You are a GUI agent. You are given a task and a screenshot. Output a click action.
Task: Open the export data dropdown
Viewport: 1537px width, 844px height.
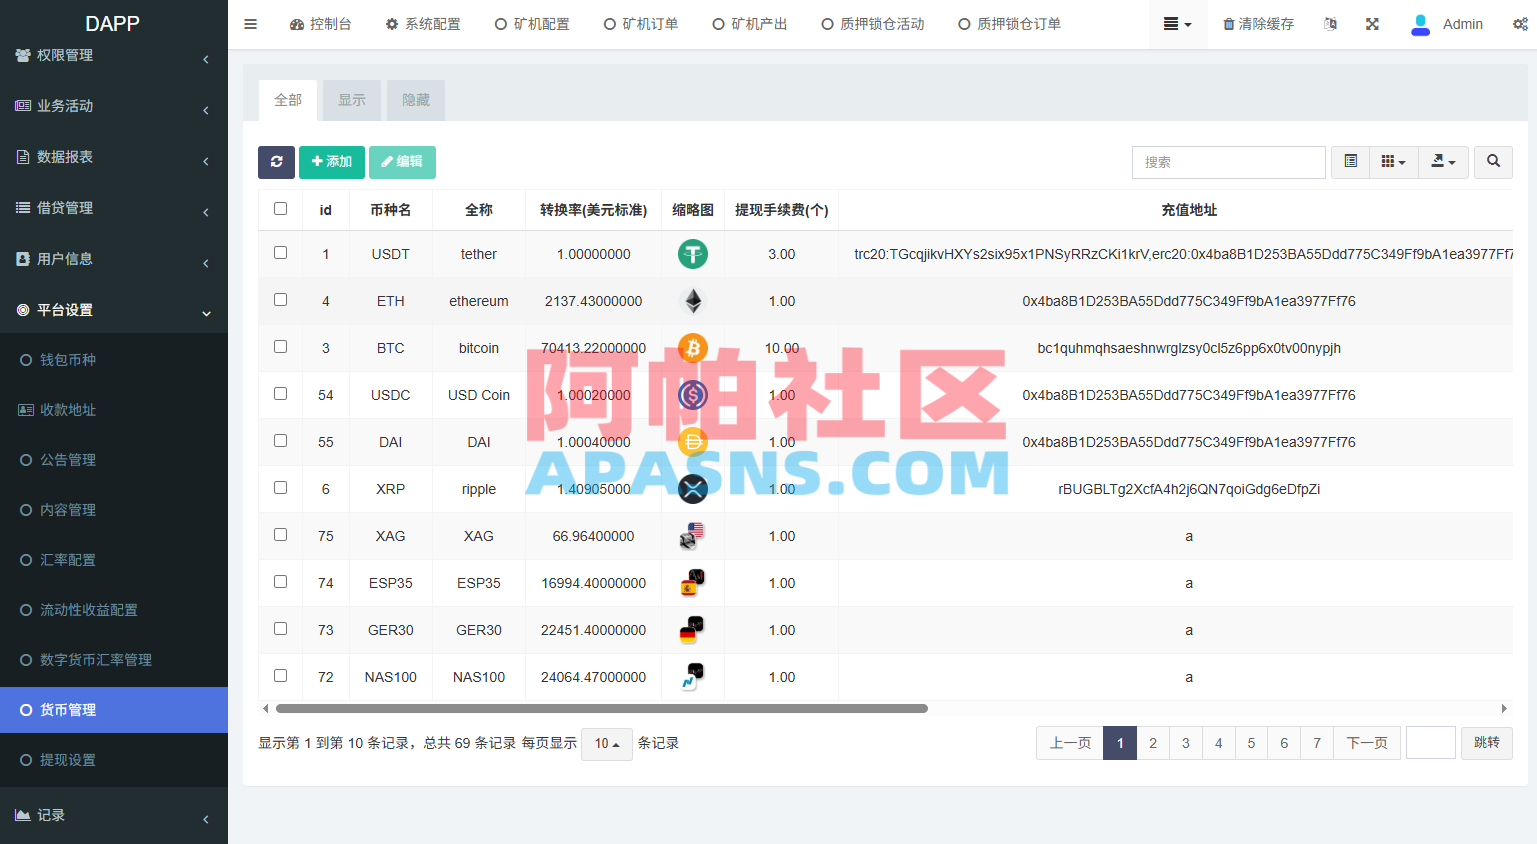pos(1443,162)
